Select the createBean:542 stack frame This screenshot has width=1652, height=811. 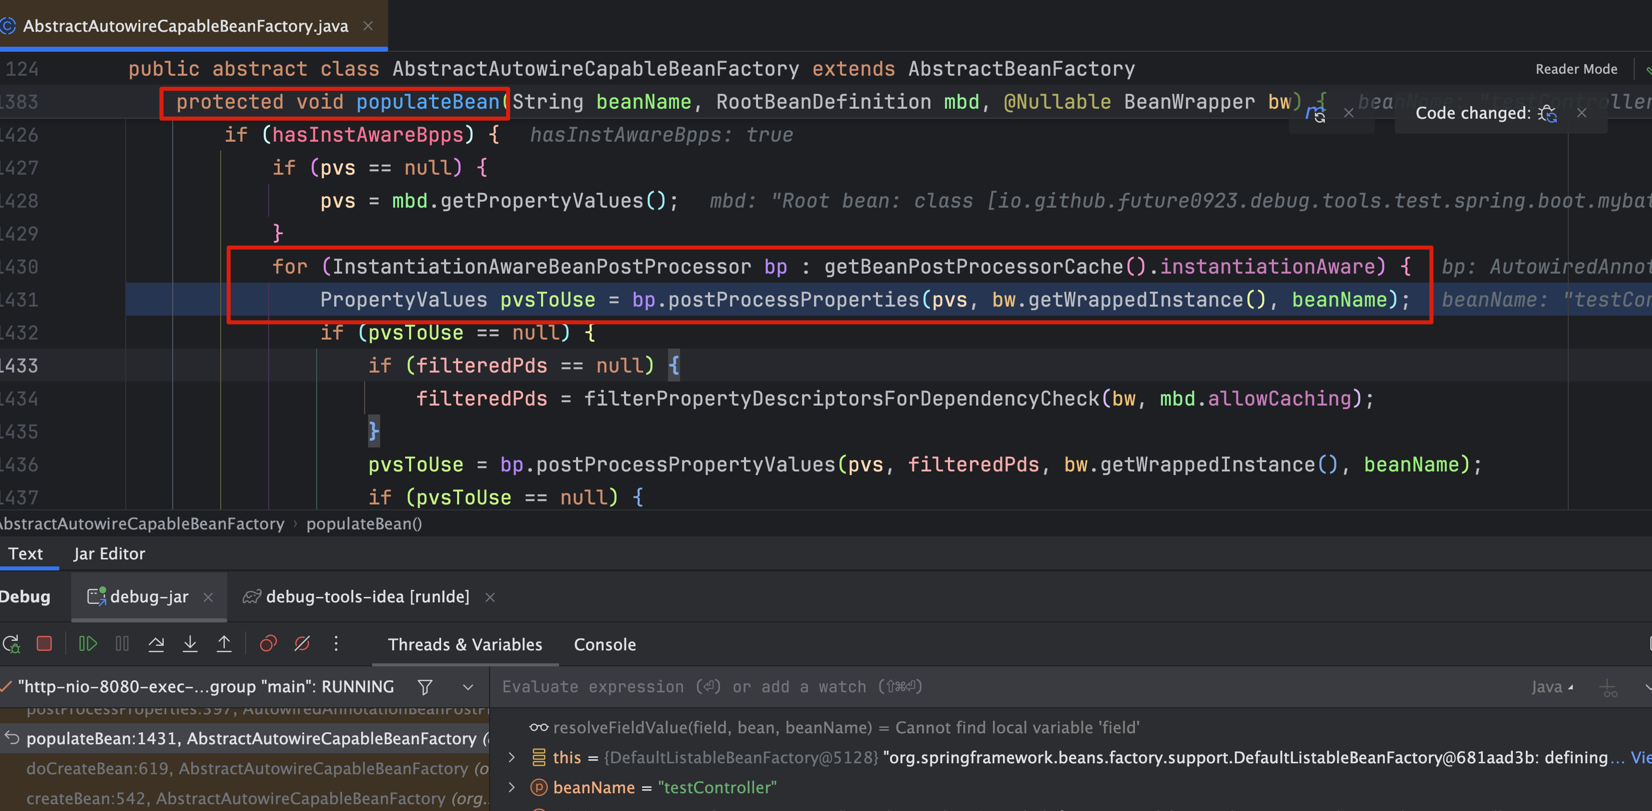245,798
